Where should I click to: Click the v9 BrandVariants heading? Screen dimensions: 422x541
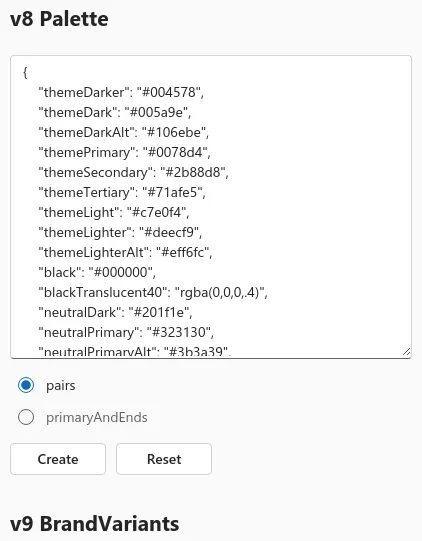pos(95,524)
